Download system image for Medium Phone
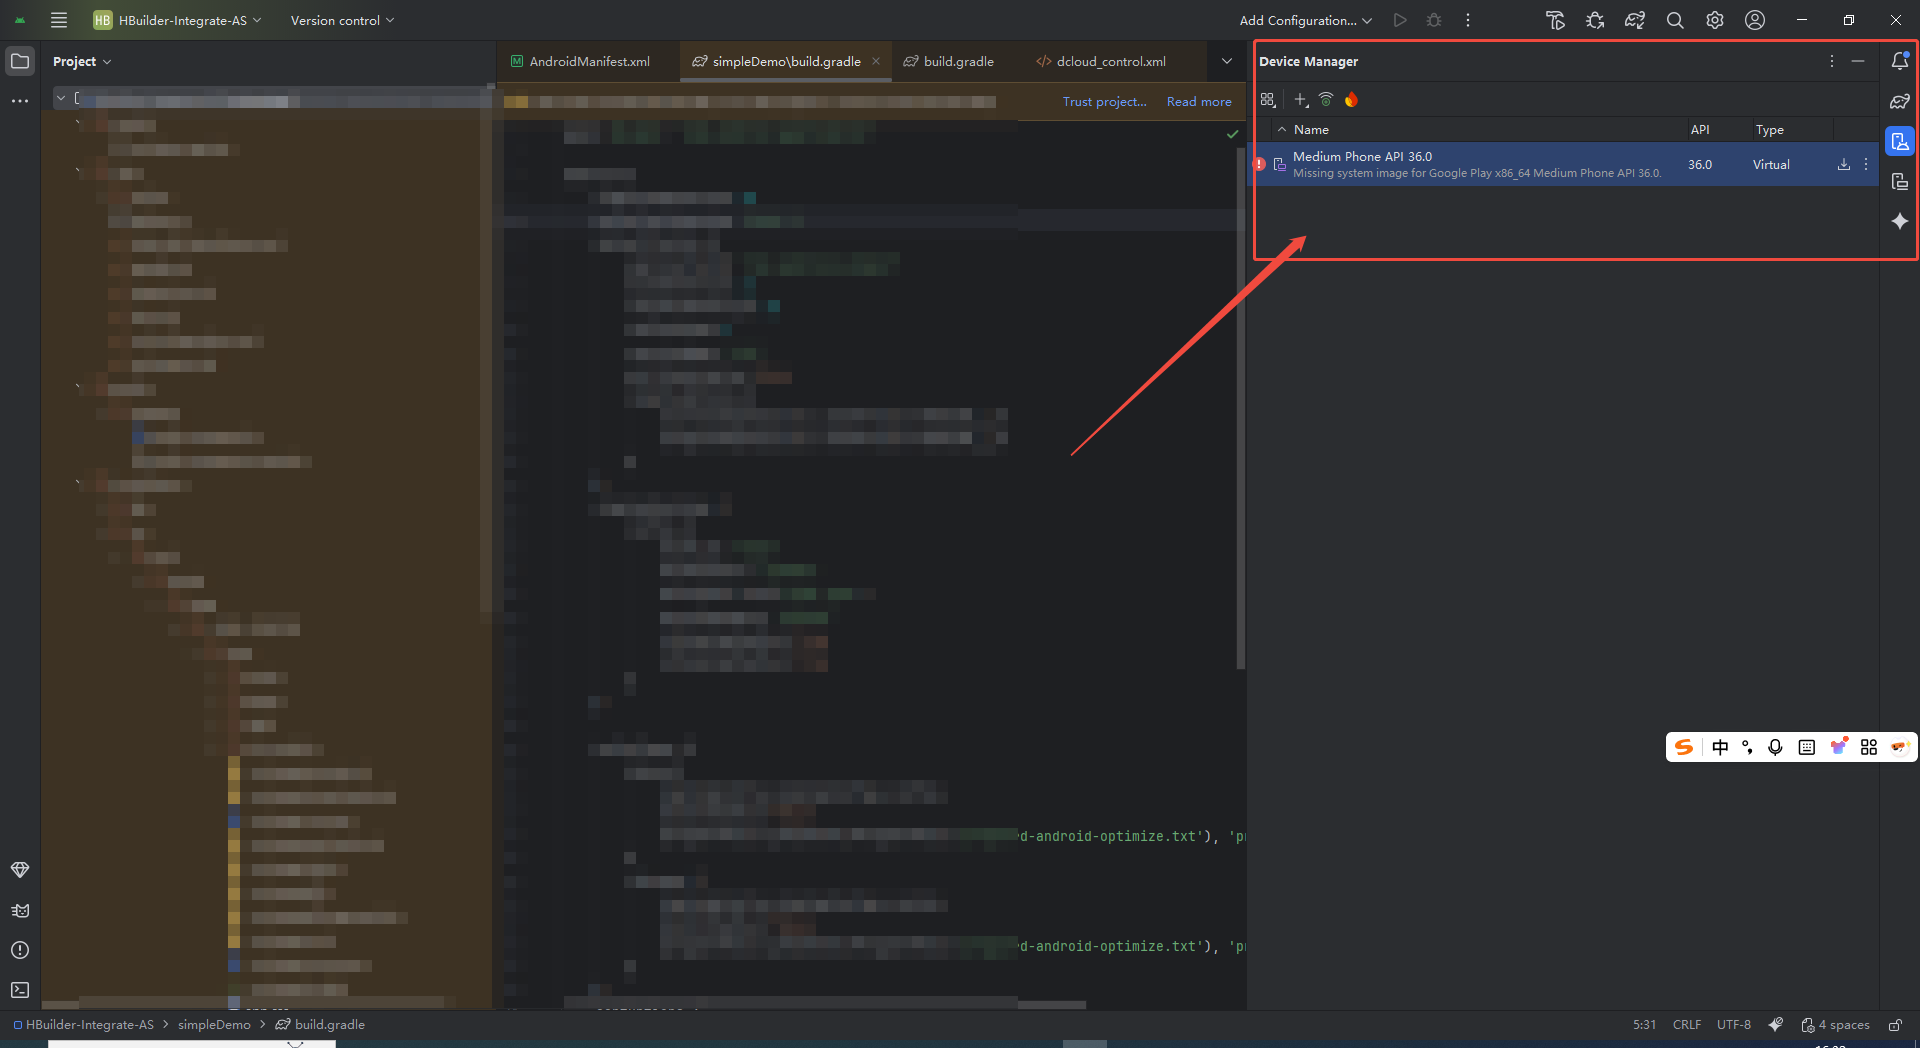Viewport: 1920px width, 1048px height. click(x=1843, y=165)
